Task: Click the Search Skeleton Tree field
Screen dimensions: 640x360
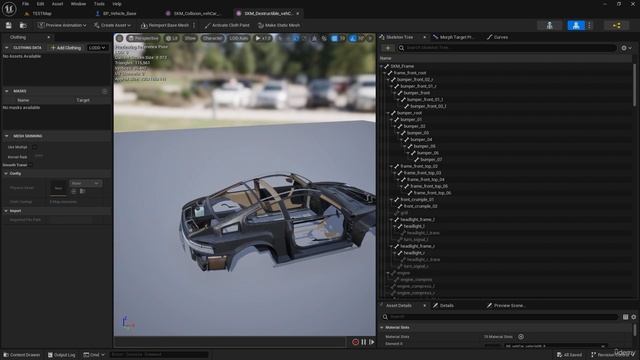Action: 507,48
